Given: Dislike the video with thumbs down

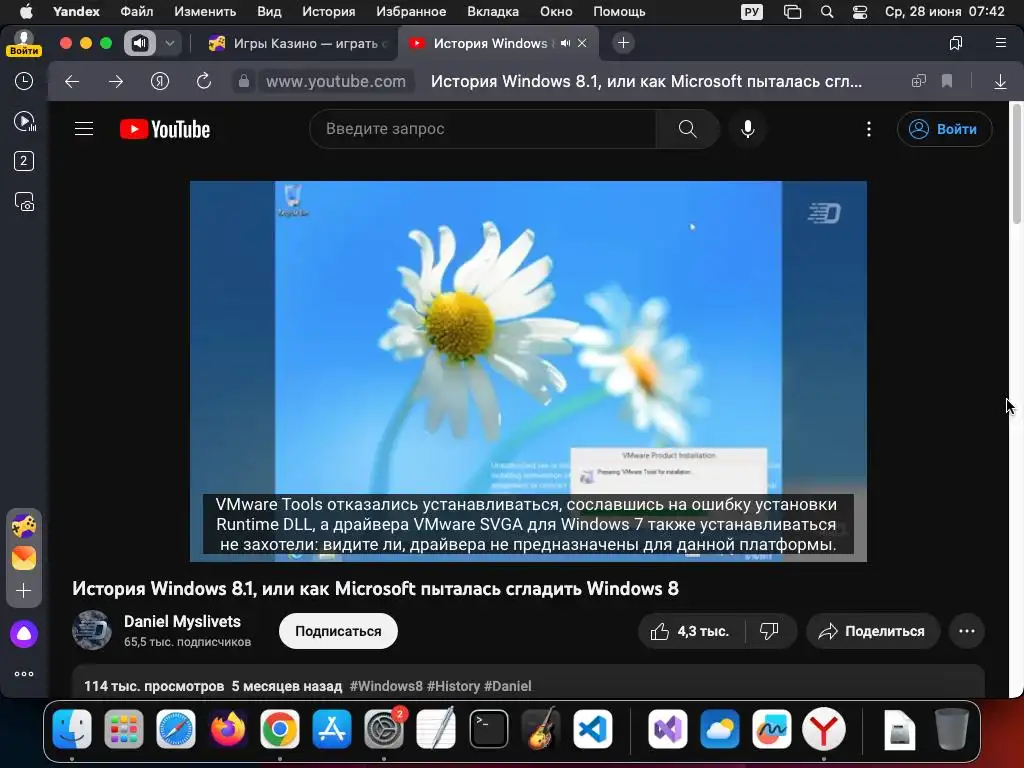Looking at the screenshot, I should click(x=769, y=632).
